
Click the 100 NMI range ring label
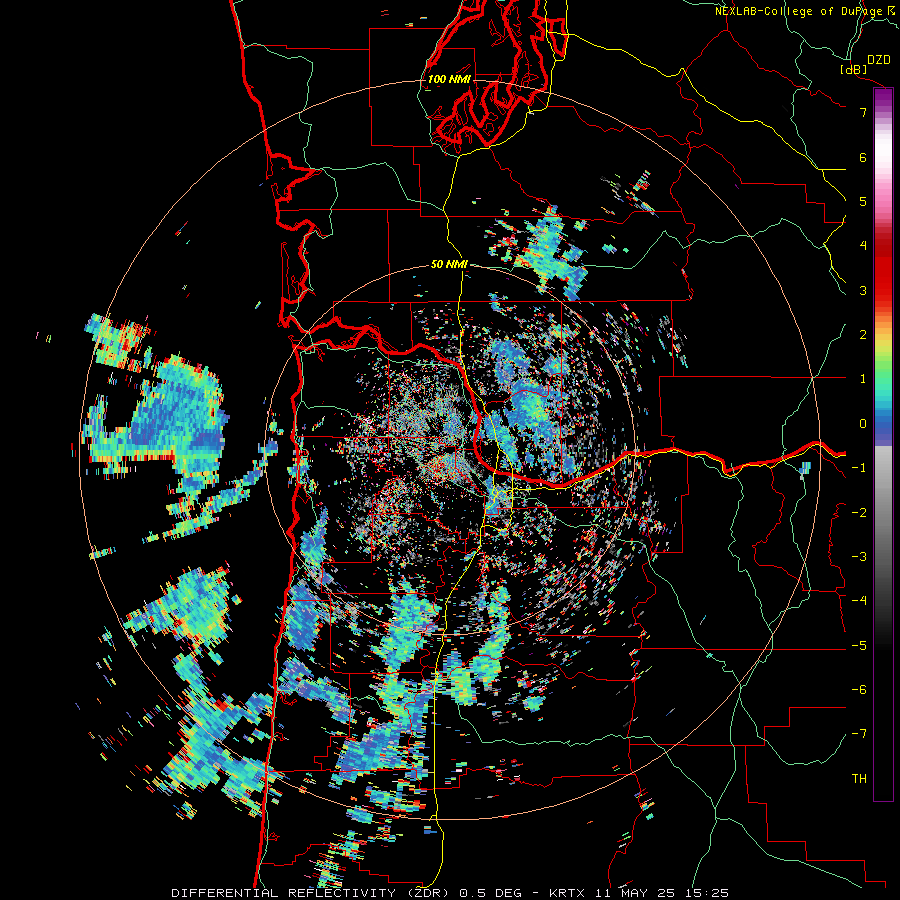click(449, 79)
